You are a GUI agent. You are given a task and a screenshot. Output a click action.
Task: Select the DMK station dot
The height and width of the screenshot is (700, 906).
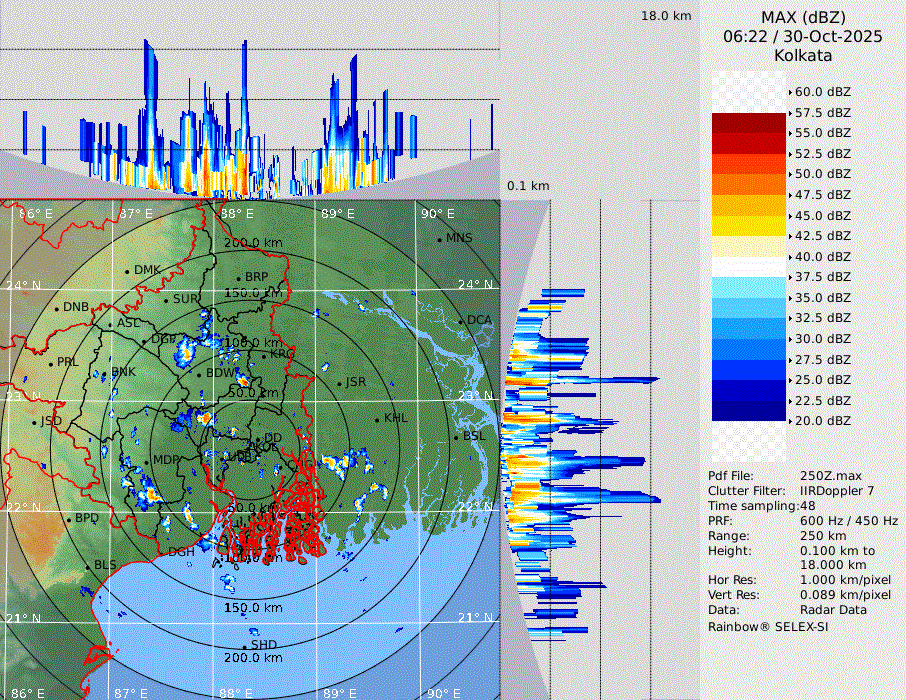click(x=128, y=271)
